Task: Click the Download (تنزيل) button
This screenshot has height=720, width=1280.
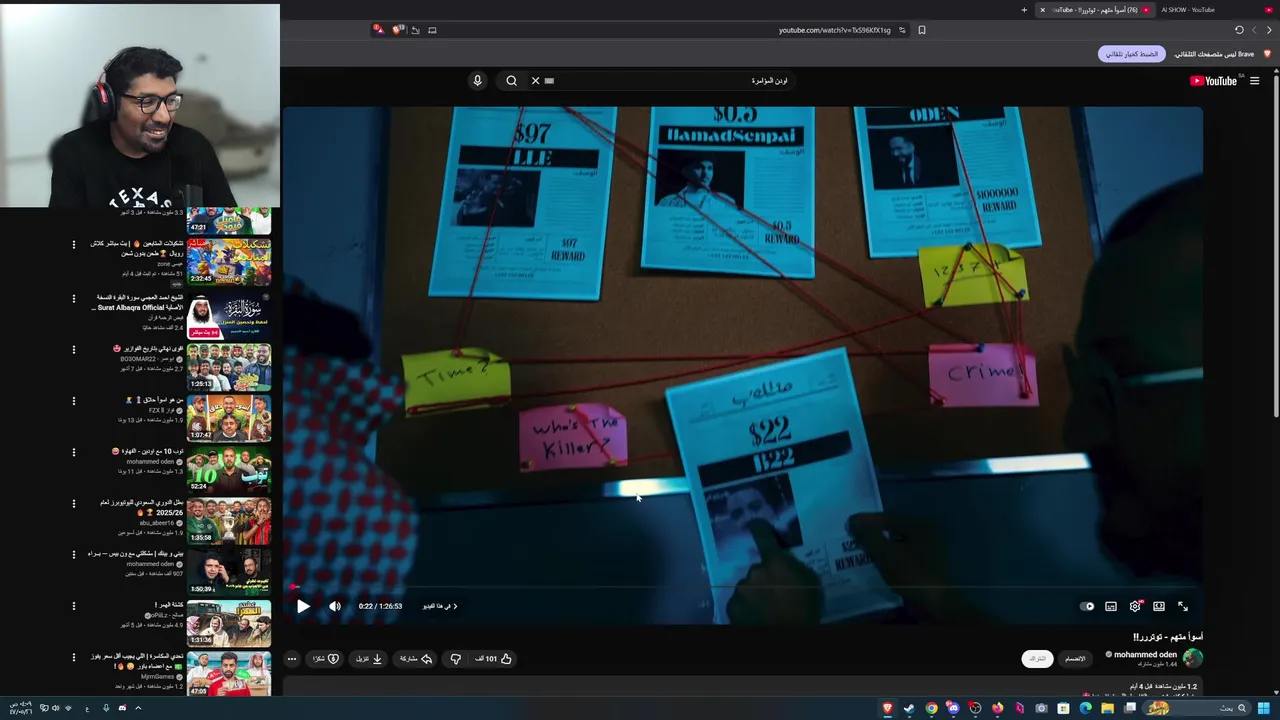Action: click(x=370, y=659)
